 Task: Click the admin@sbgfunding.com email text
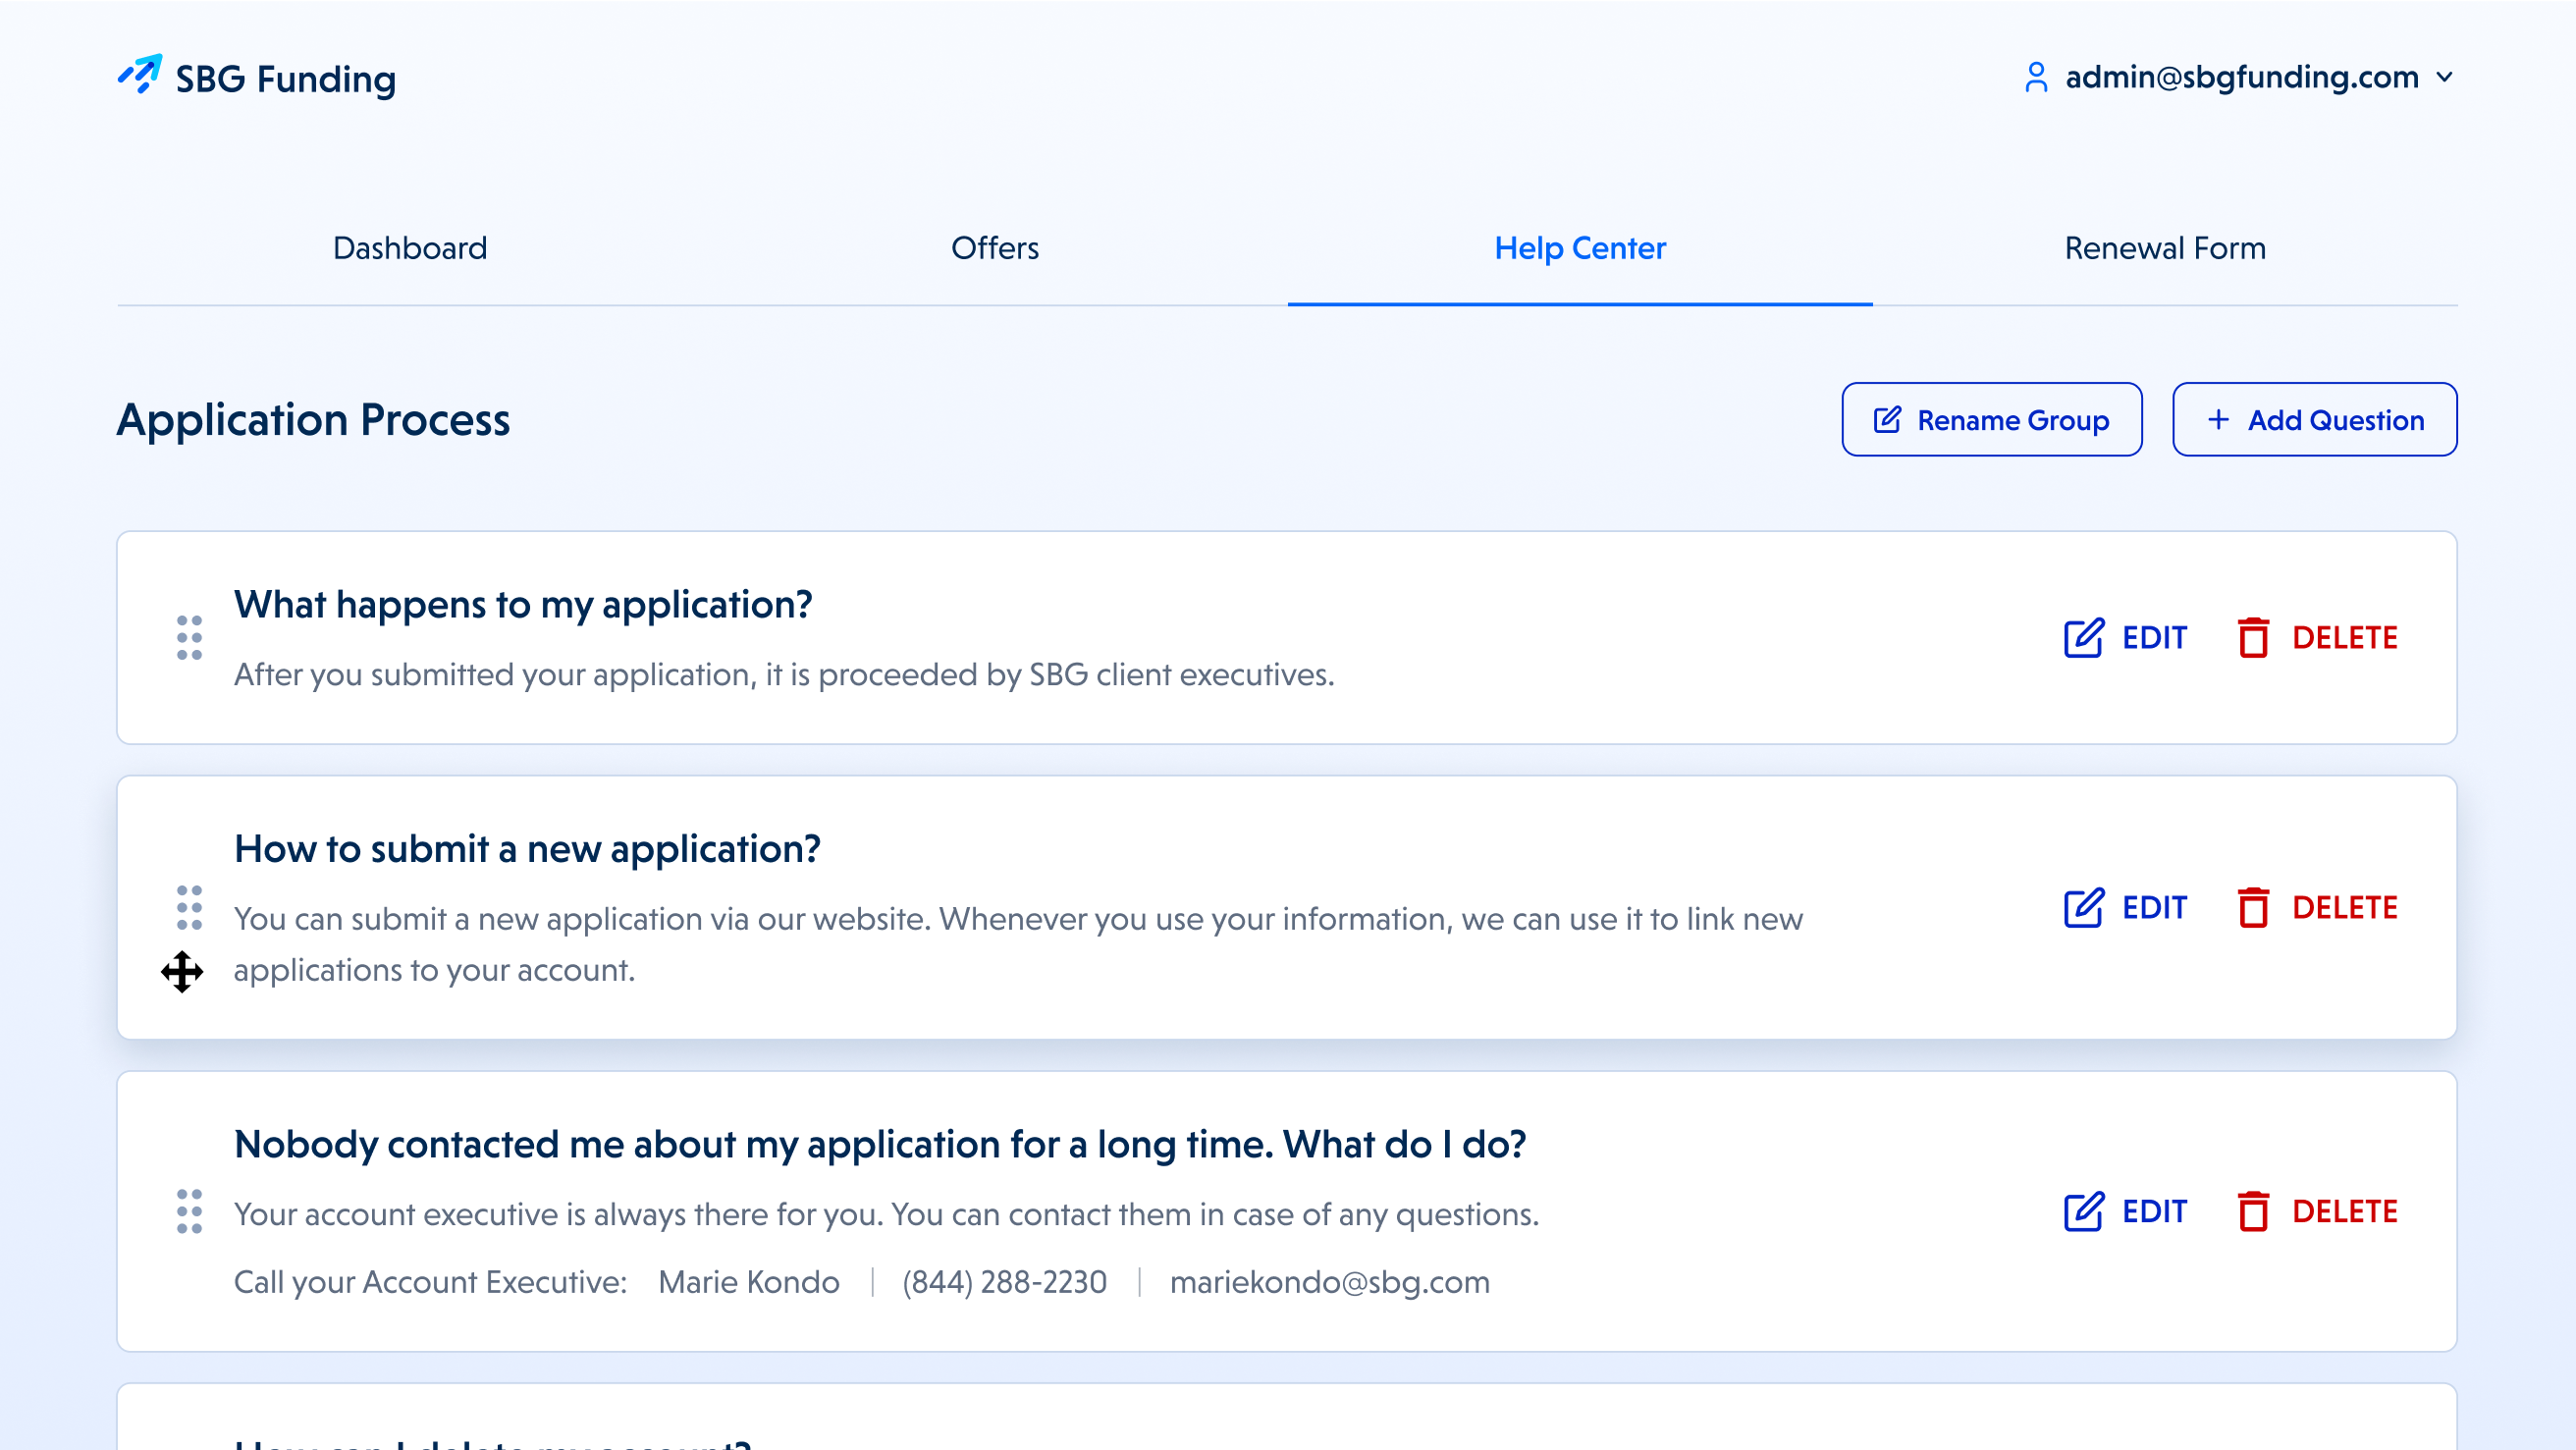pyautogui.click(x=2242, y=77)
